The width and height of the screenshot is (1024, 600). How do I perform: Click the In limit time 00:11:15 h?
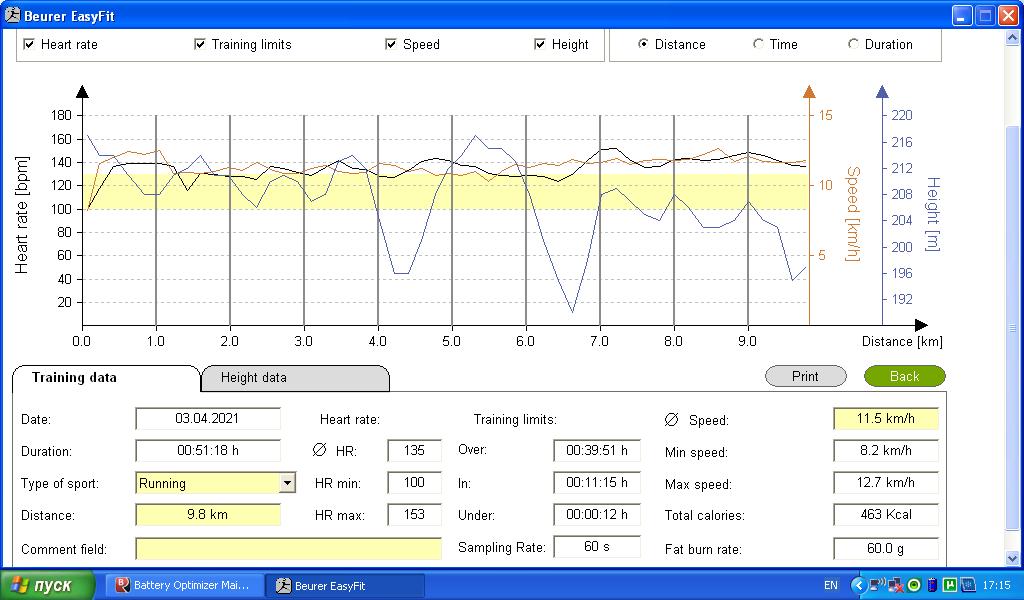(597, 482)
